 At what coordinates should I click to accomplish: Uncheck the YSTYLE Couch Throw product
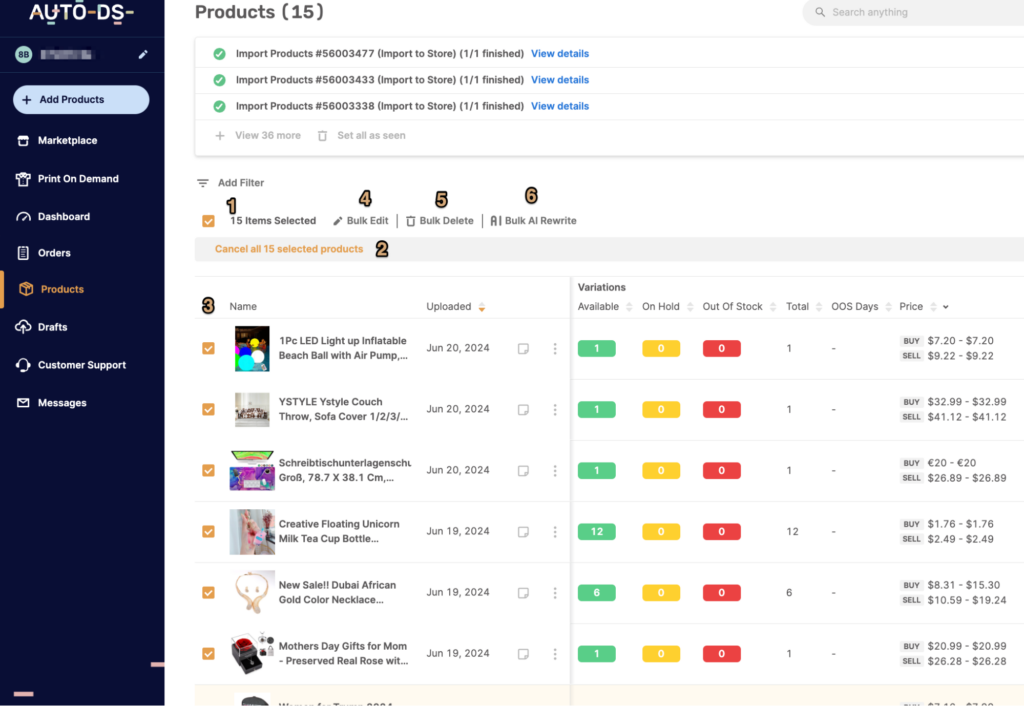click(208, 409)
